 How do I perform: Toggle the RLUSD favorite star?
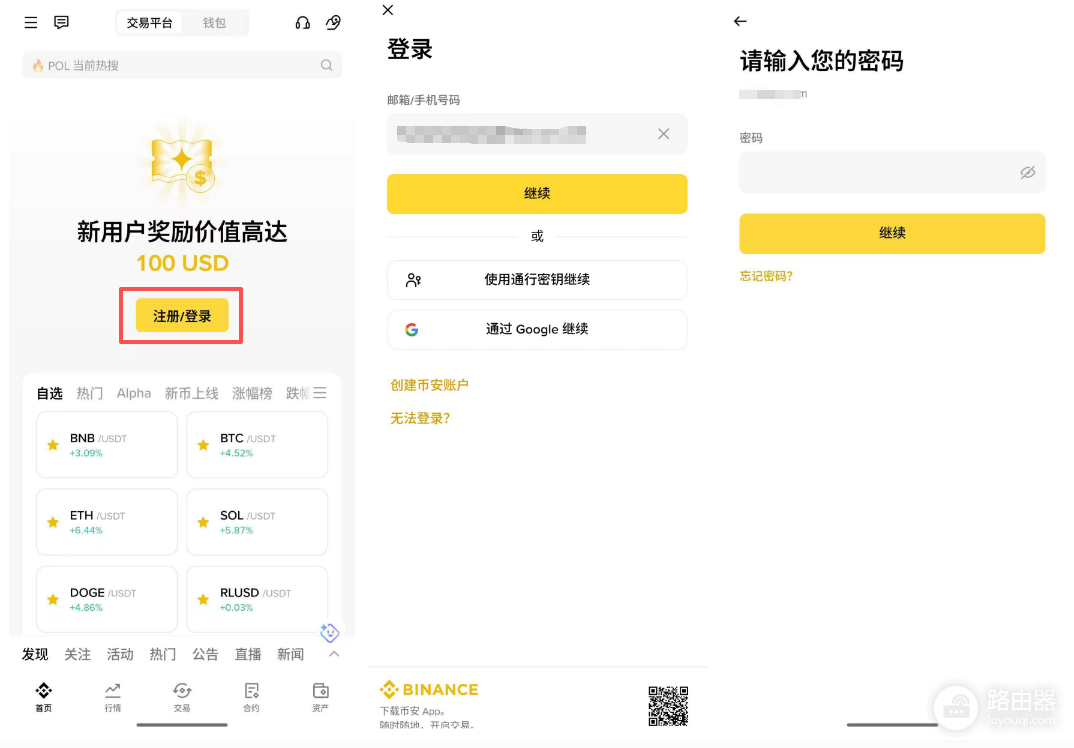pyautogui.click(x=203, y=600)
